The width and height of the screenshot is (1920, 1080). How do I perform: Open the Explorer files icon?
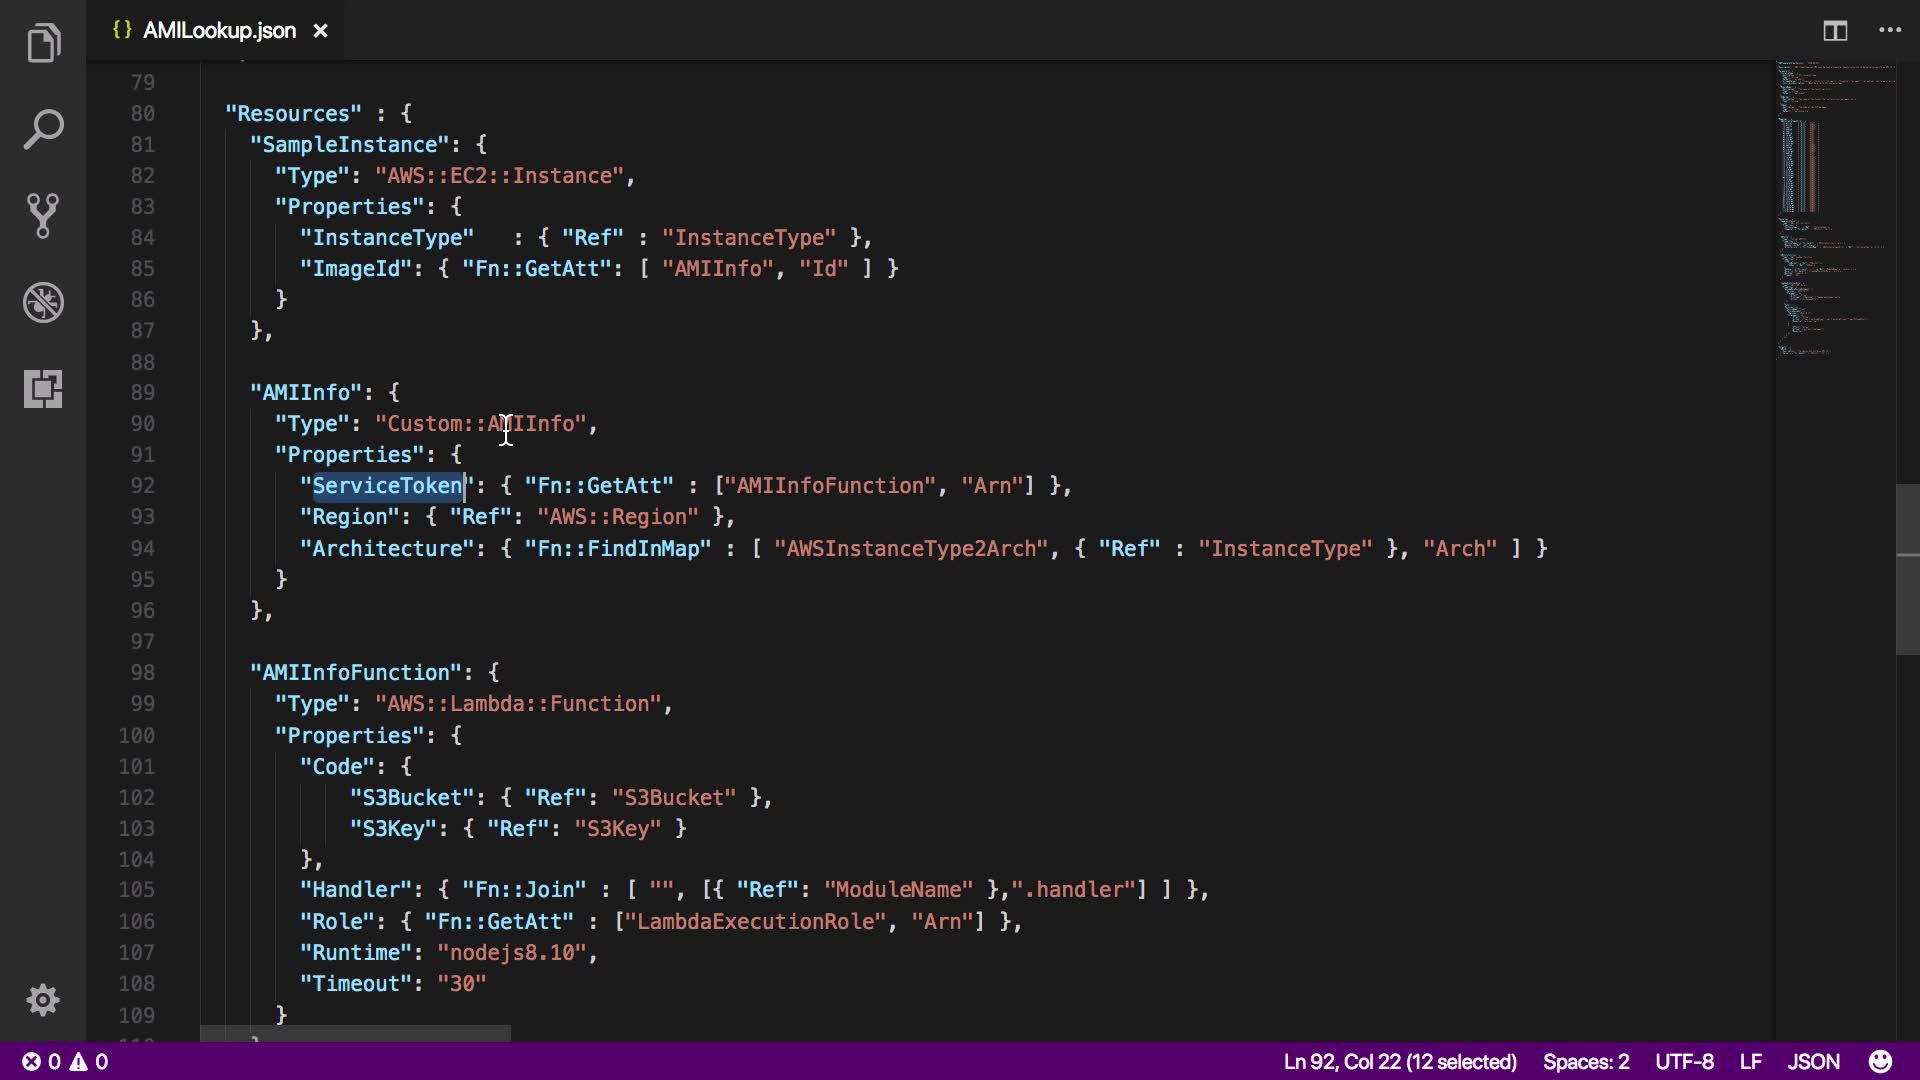coord(43,43)
